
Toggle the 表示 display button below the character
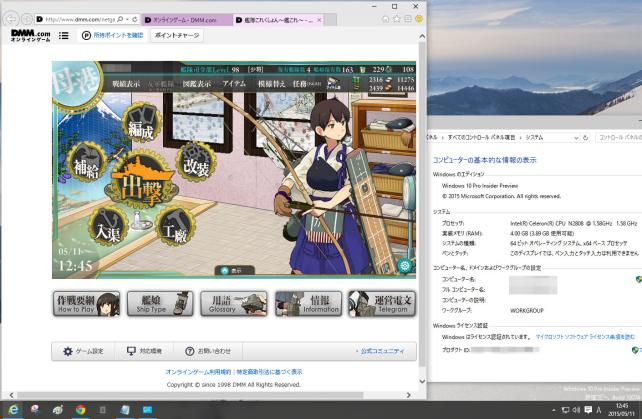234,270
